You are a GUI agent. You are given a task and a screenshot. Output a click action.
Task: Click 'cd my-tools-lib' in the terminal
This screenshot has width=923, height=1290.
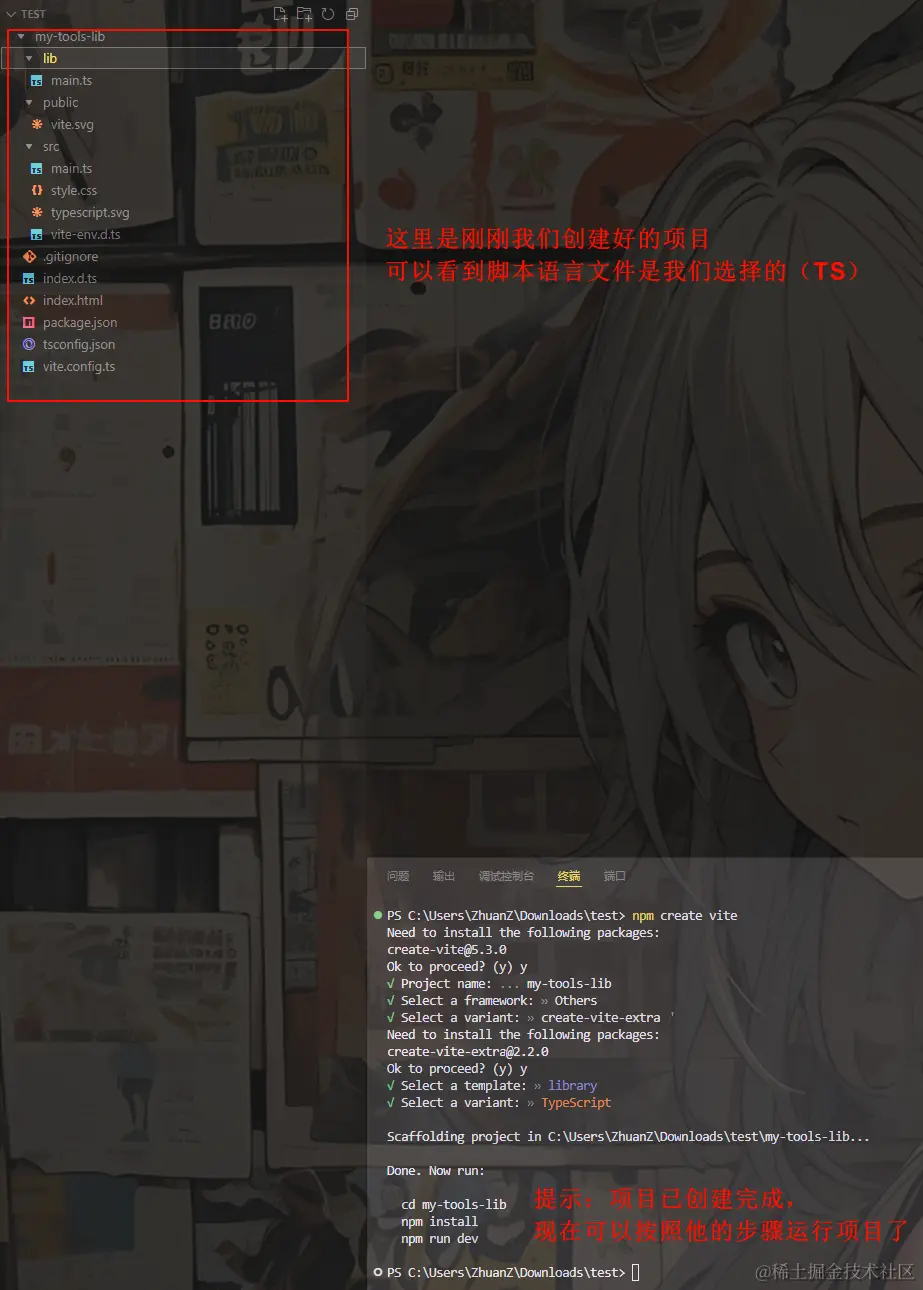click(x=454, y=1205)
